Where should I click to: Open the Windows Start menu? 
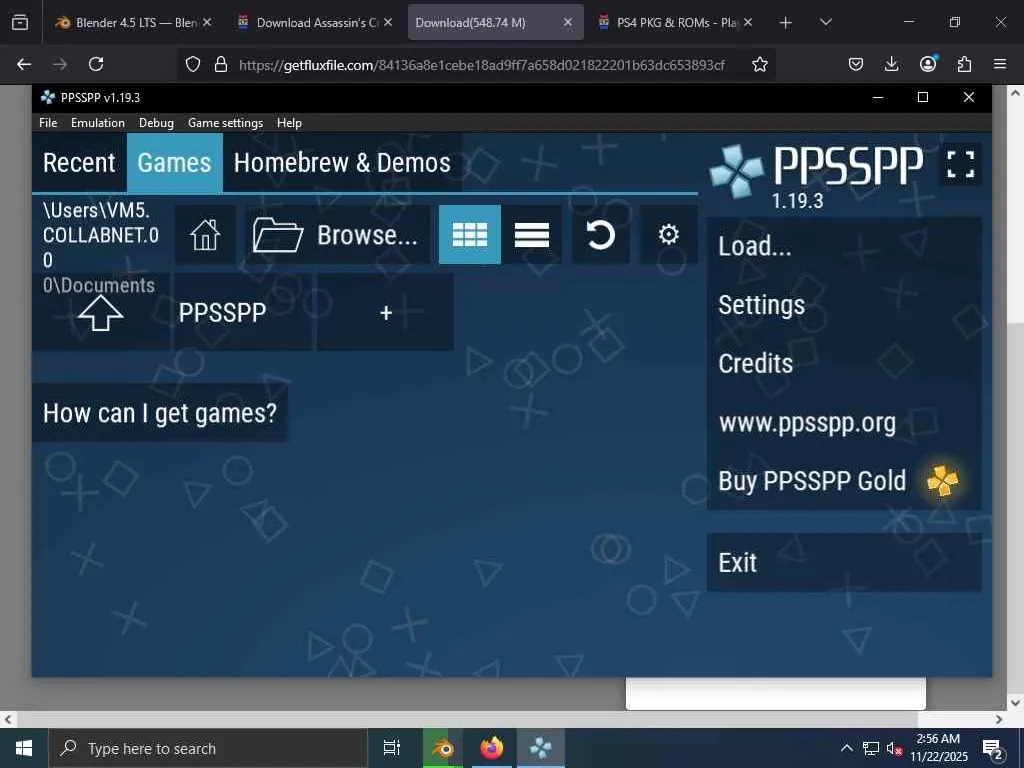tap(24, 748)
